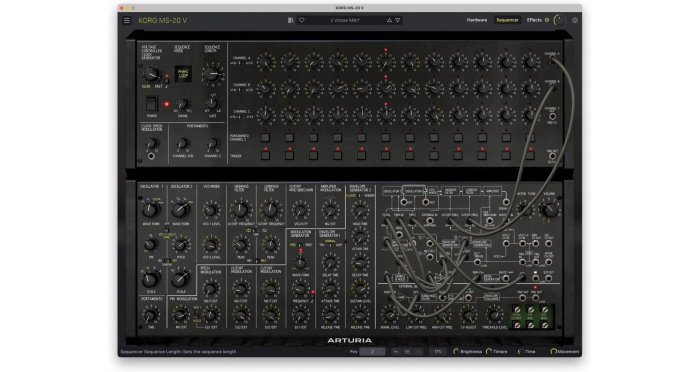Toggle sixth step Trigger button

point(386,155)
